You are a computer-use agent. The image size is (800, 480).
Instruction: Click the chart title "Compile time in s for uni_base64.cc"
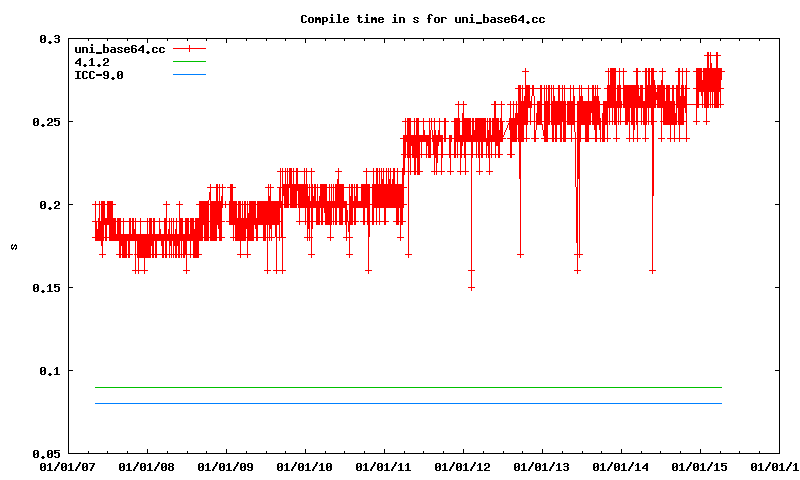[x=400, y=19]
